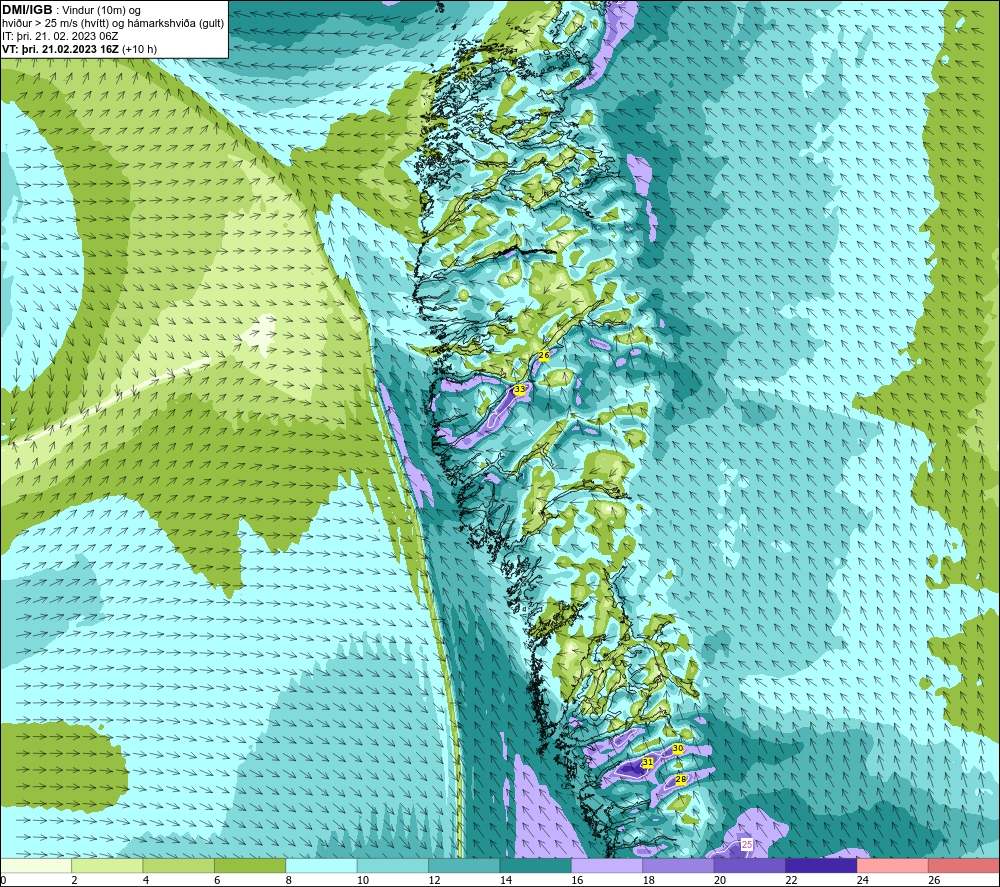Select the light green 4–6 legend swatch
Viewport: 1000px width, 887px height.
coord(179,865)
